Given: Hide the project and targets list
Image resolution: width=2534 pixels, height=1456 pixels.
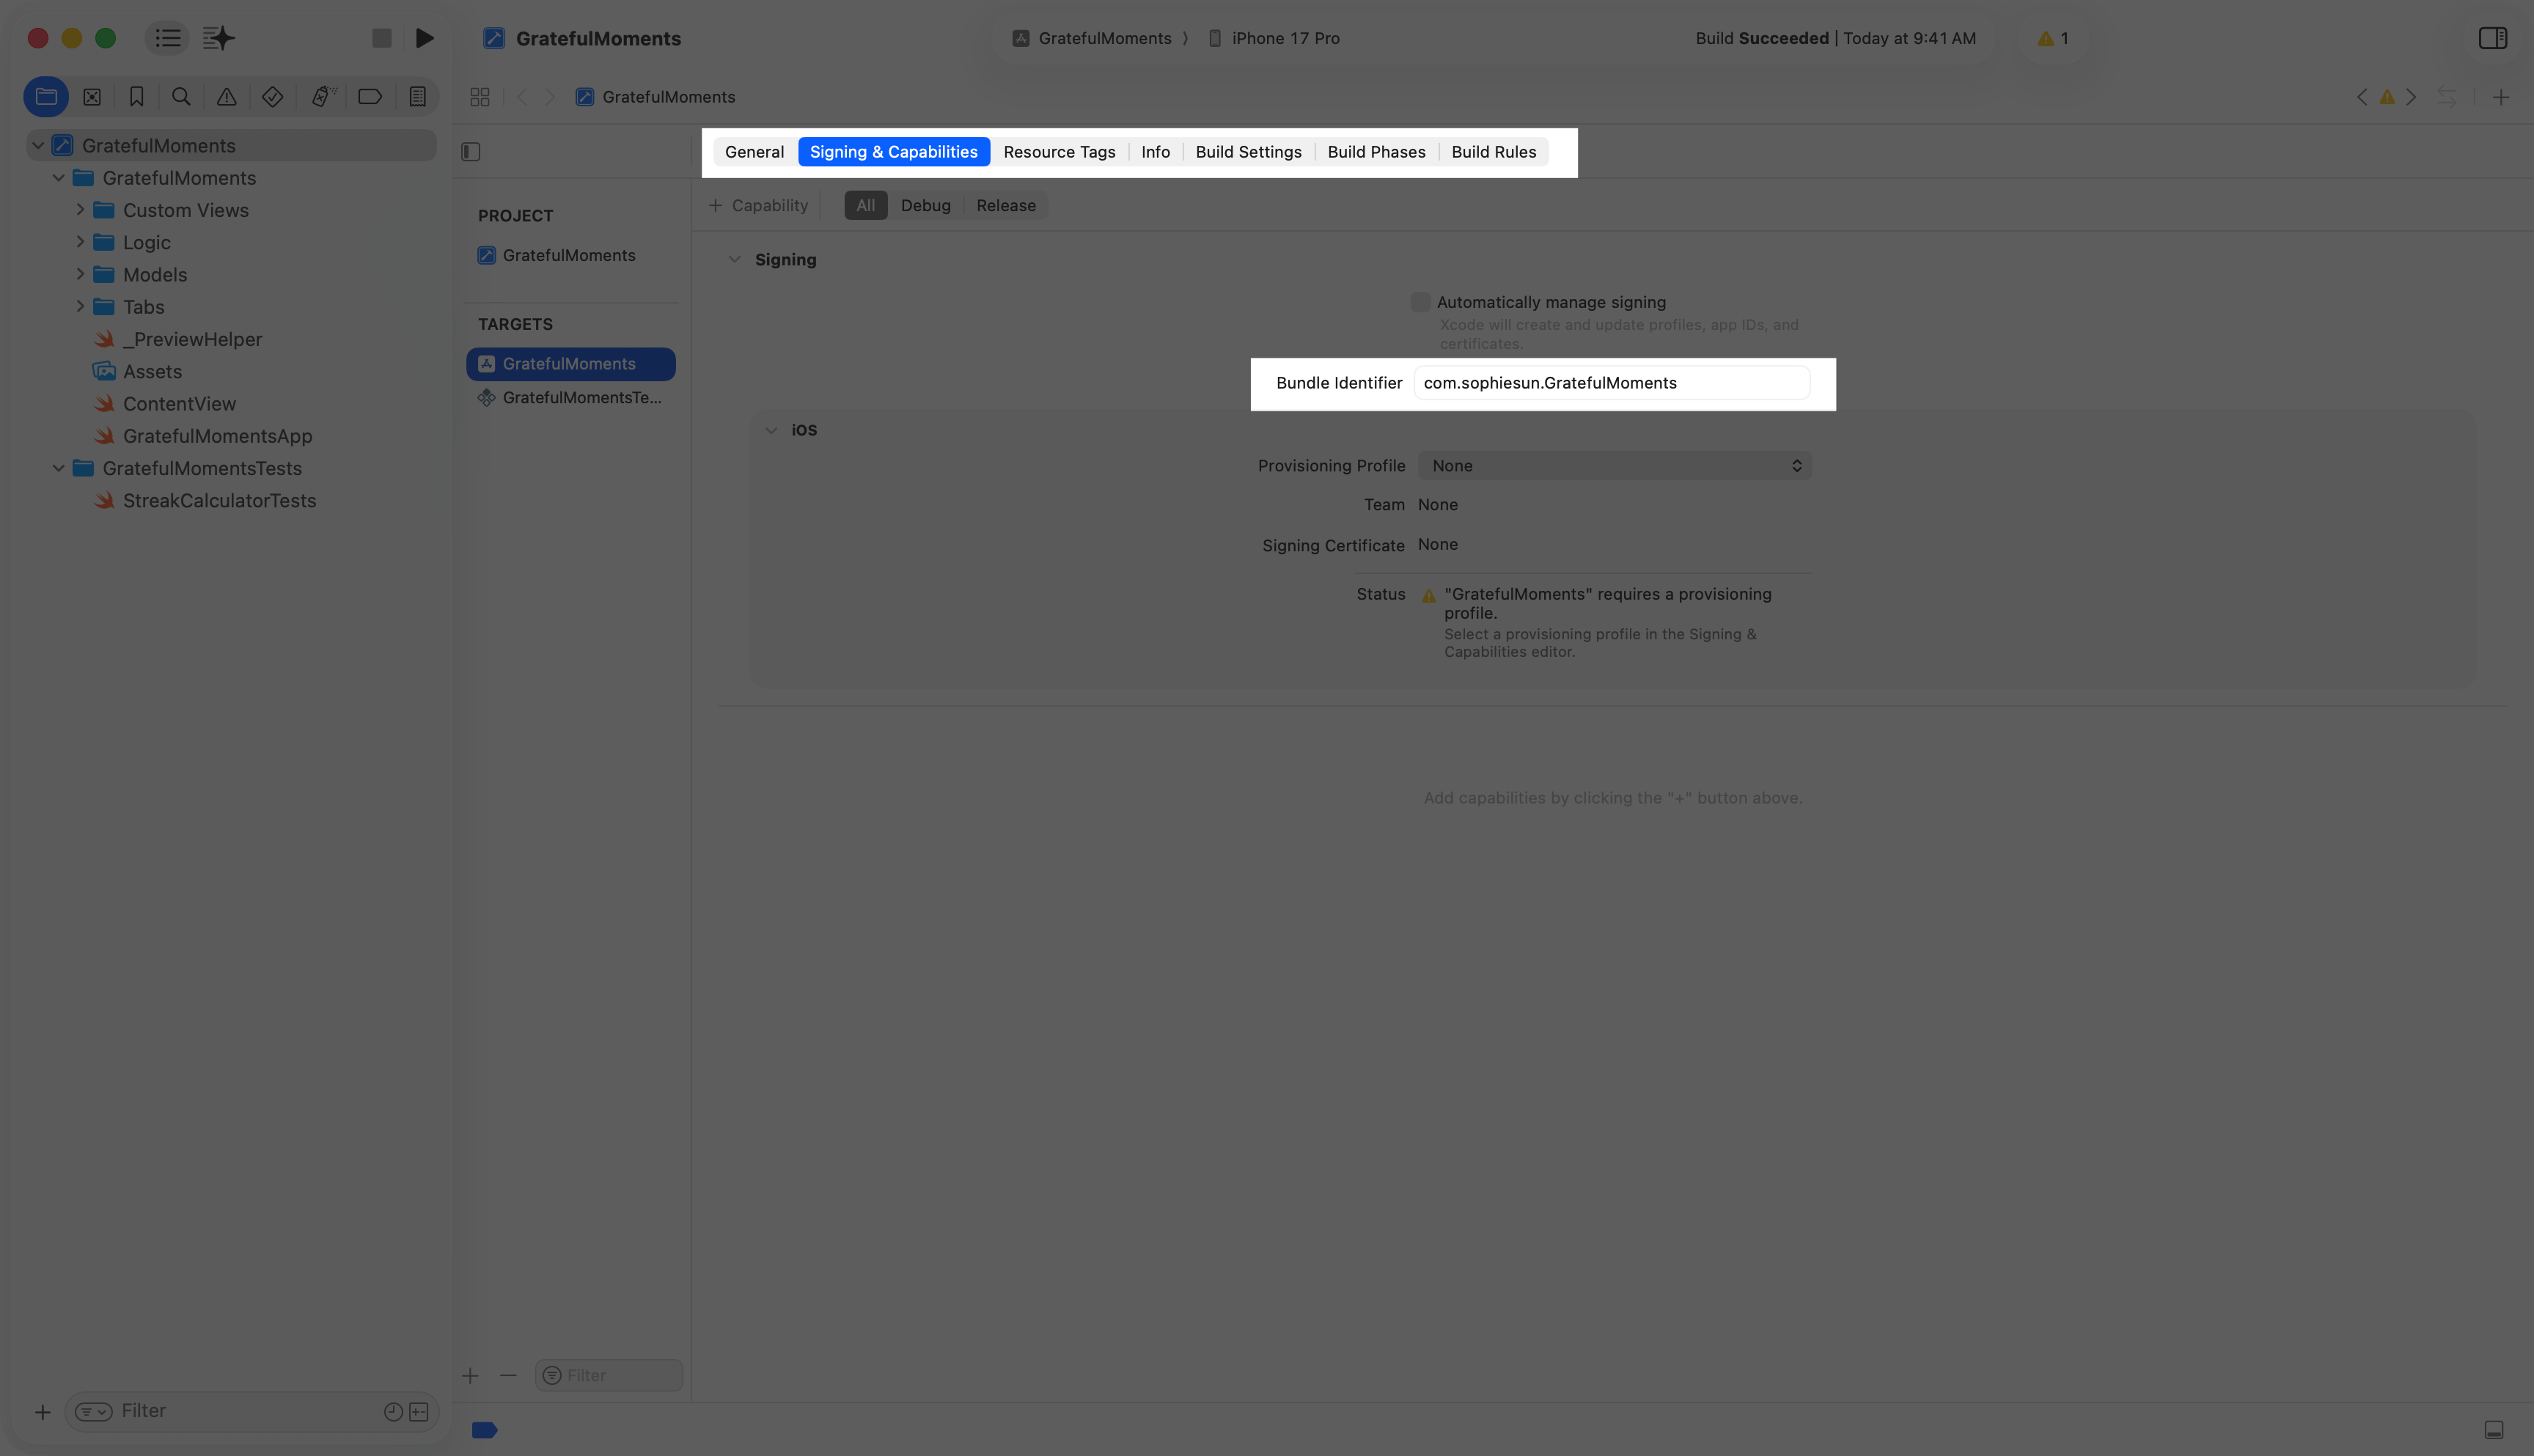Looking at the screenshot, I should tap(471, 152).
